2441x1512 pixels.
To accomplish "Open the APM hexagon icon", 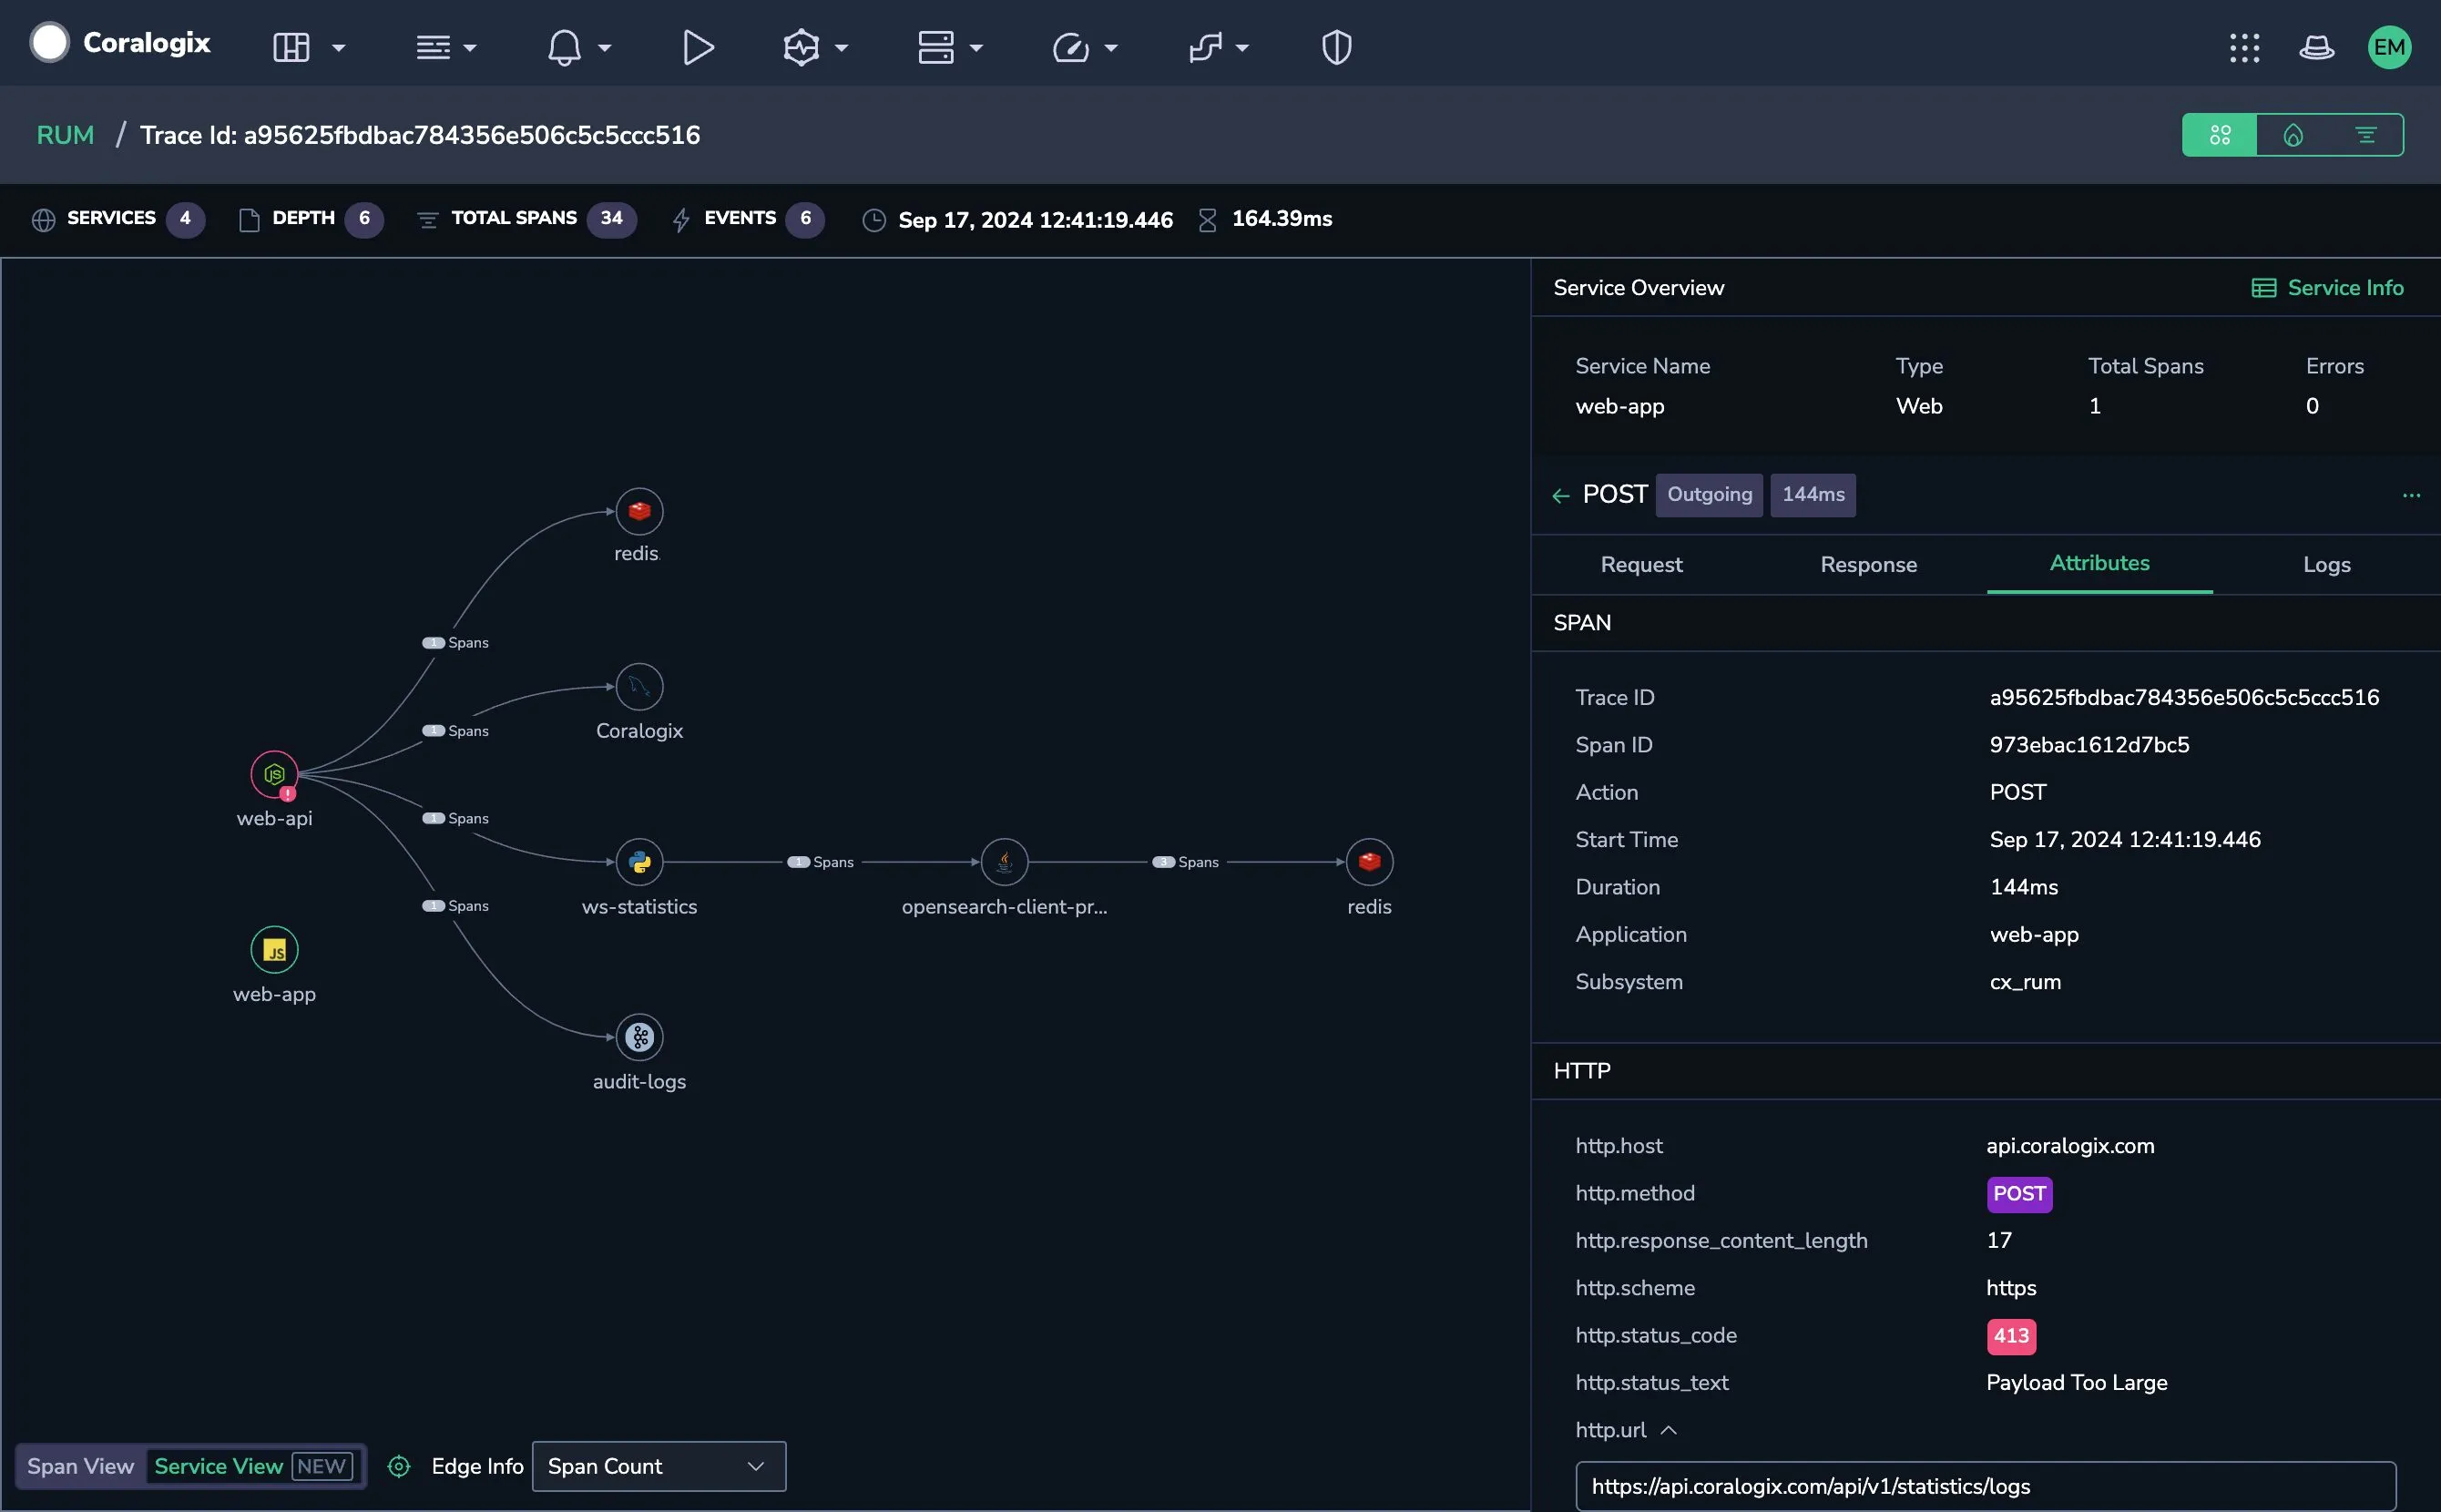I will click(801, 47).
